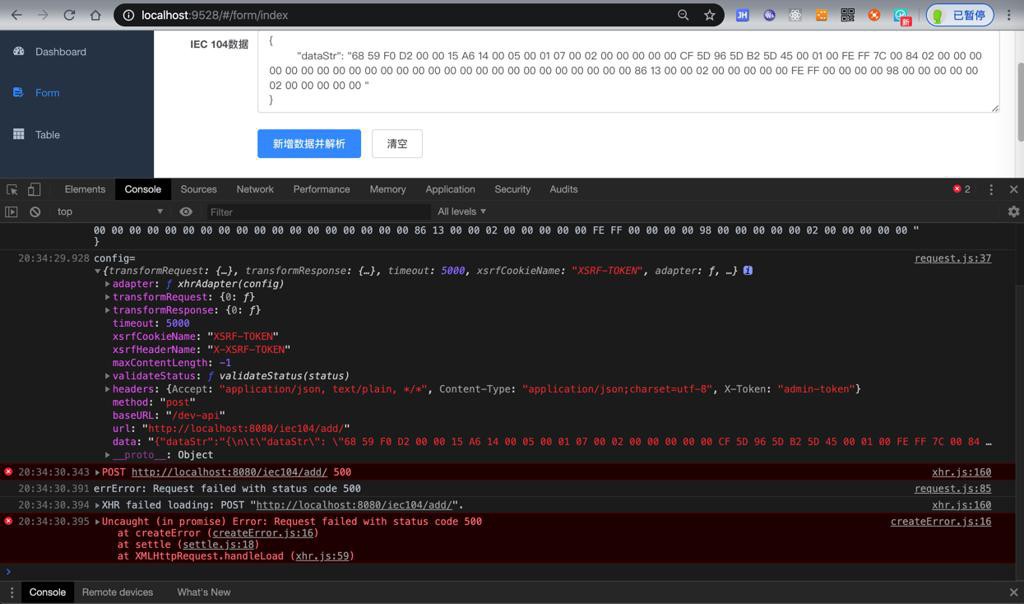The image size is (1024, 604).
Task: Click the POST localhost:8080/iec104/add/ URL
Action: (x=229, y=472)
